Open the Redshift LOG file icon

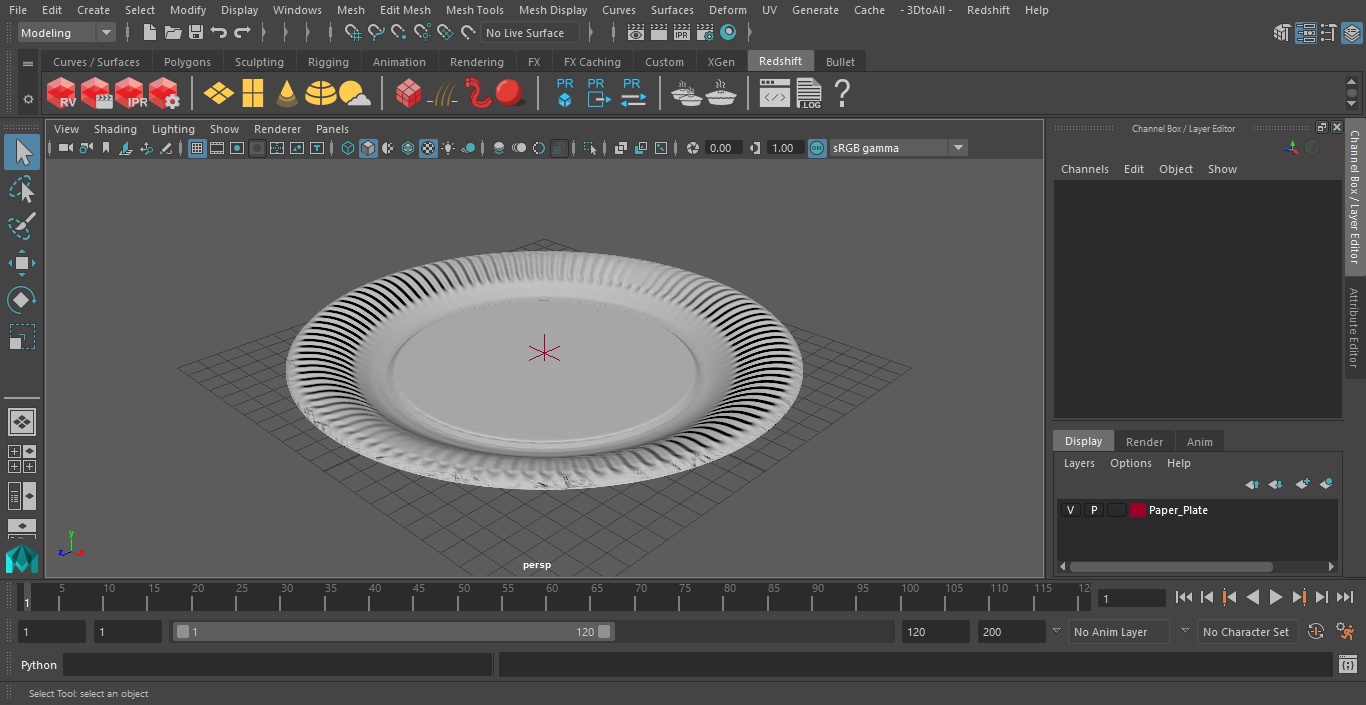pyautogui.click(x=808, y=93)
